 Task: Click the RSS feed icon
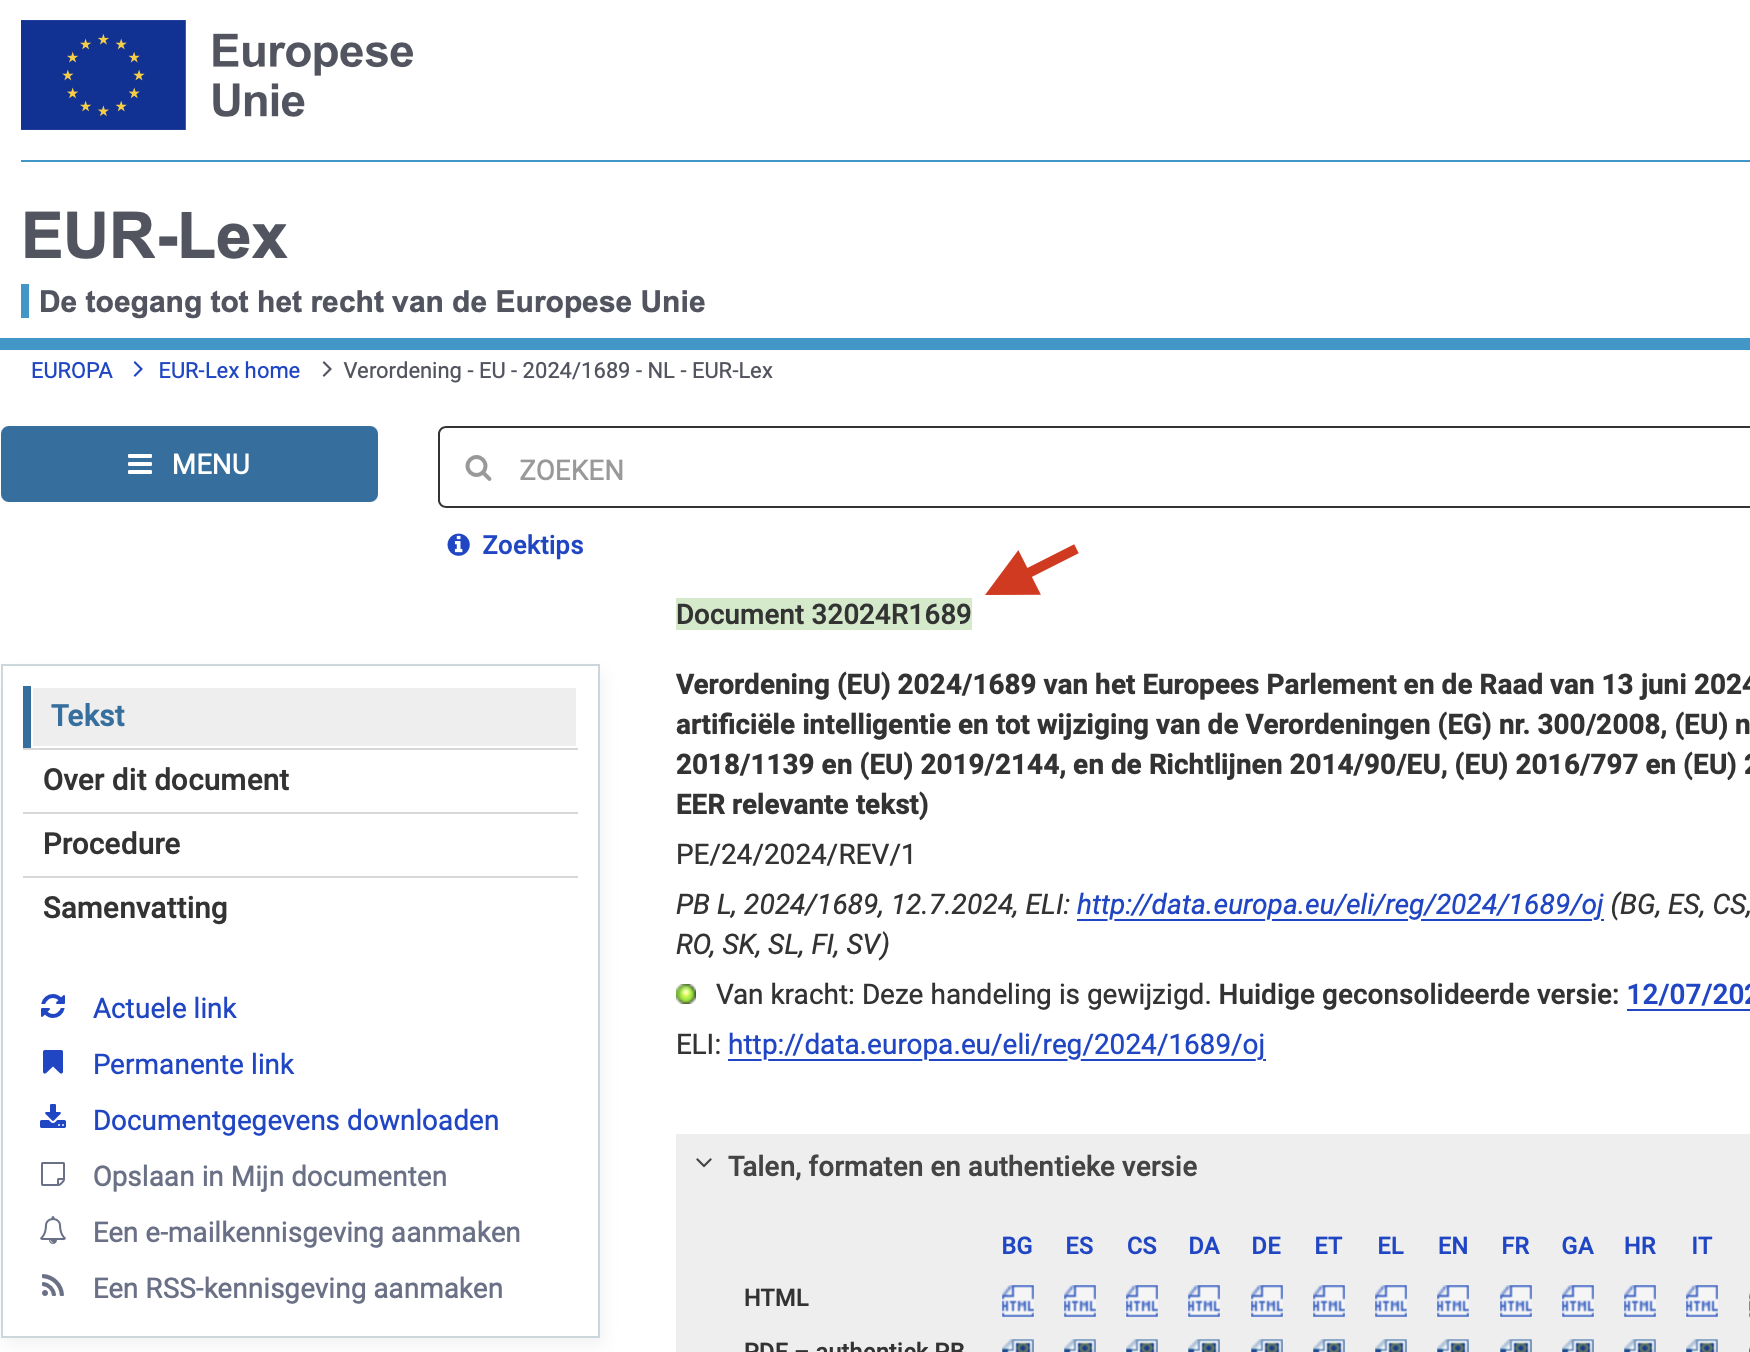click(x=53, y=1286)
